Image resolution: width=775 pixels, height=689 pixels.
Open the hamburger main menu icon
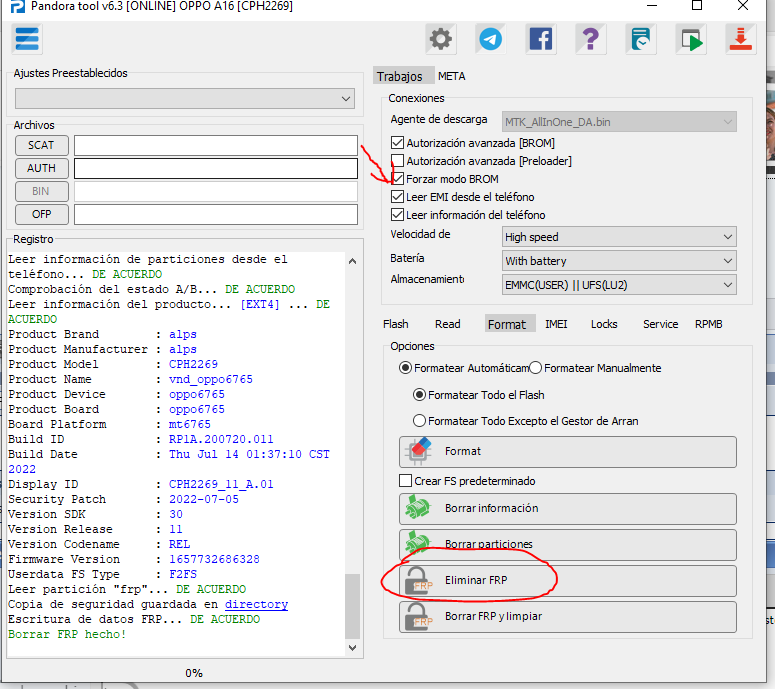(x=27, y=39)
